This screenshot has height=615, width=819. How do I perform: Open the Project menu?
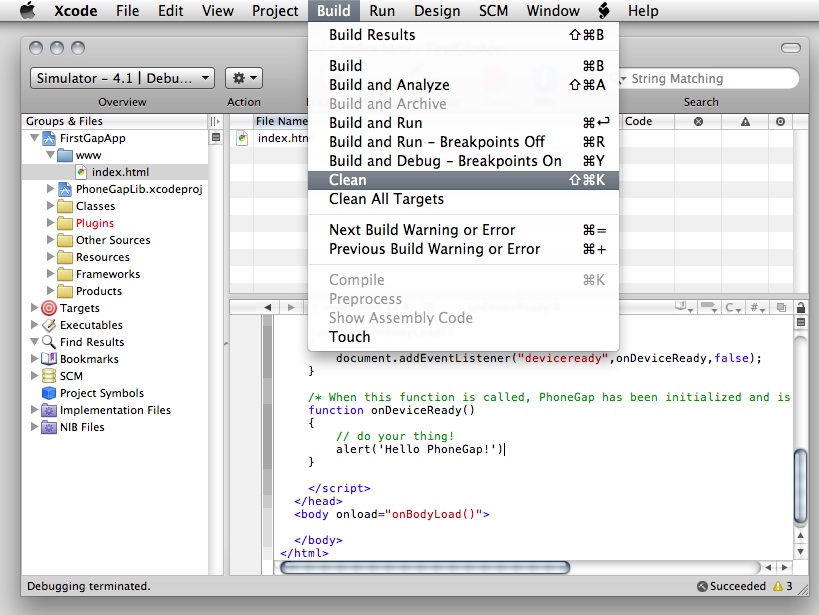pos(275,10)
